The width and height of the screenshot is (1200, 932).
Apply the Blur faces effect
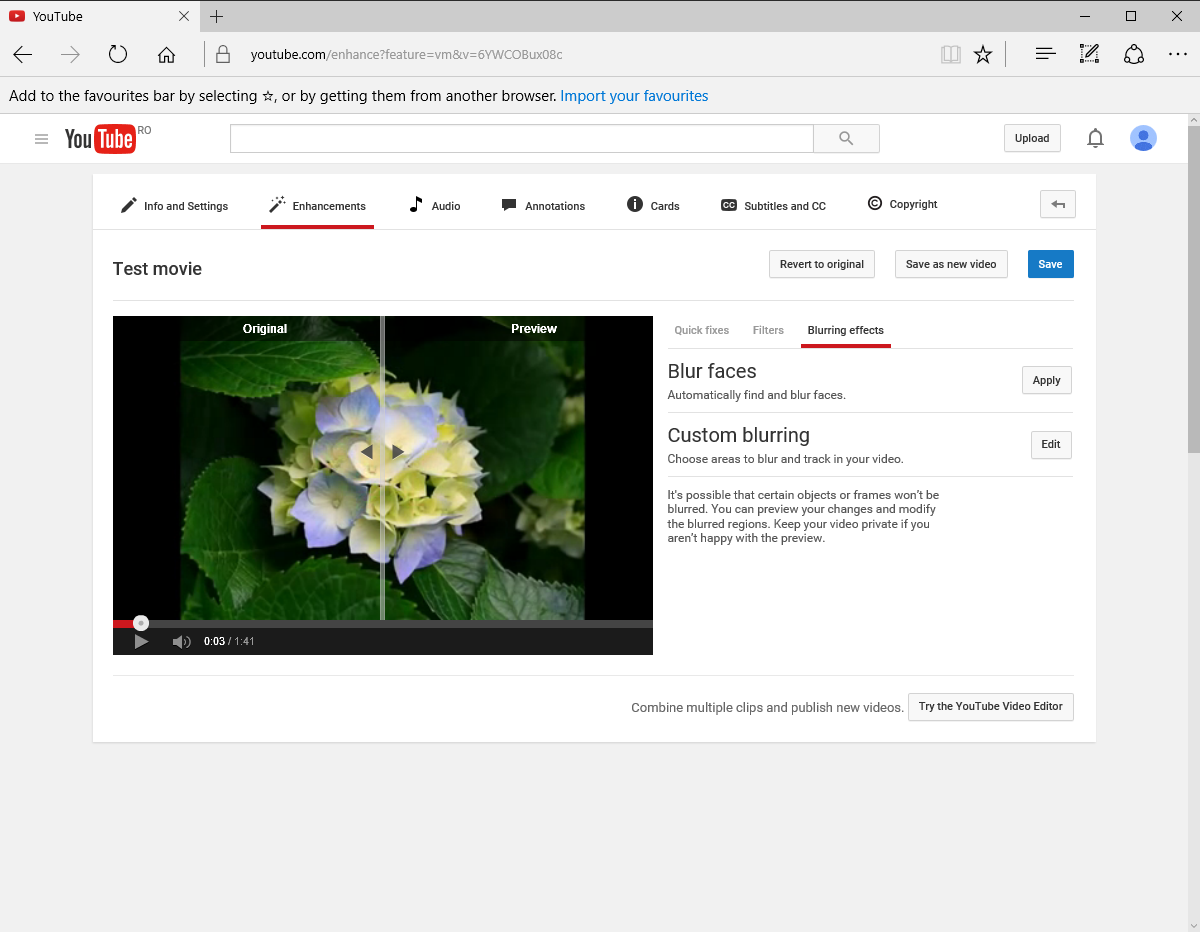click(1046, 380)
